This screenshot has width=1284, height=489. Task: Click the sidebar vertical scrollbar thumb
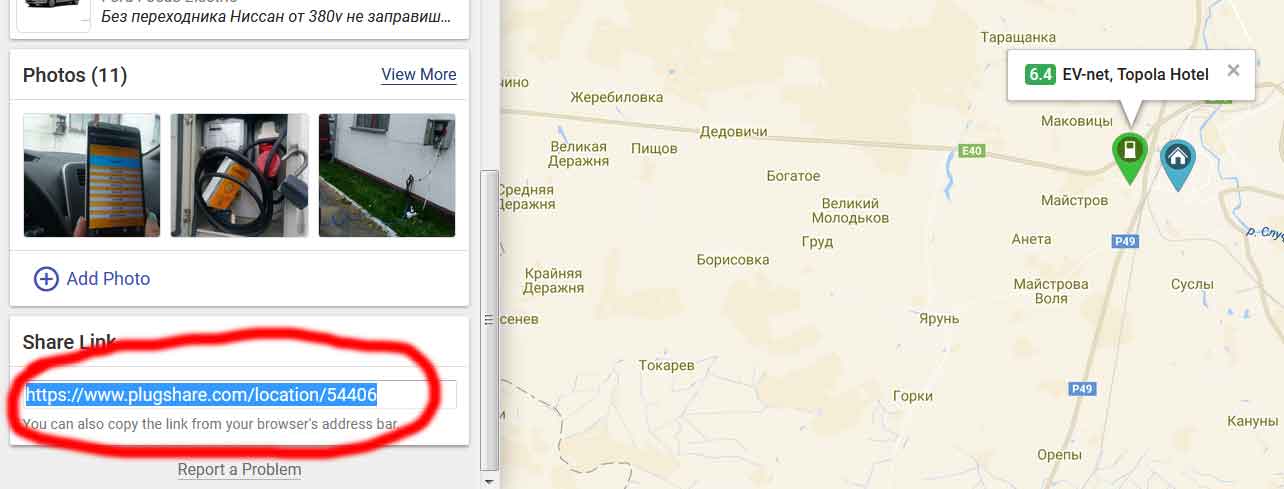(489, 319)
